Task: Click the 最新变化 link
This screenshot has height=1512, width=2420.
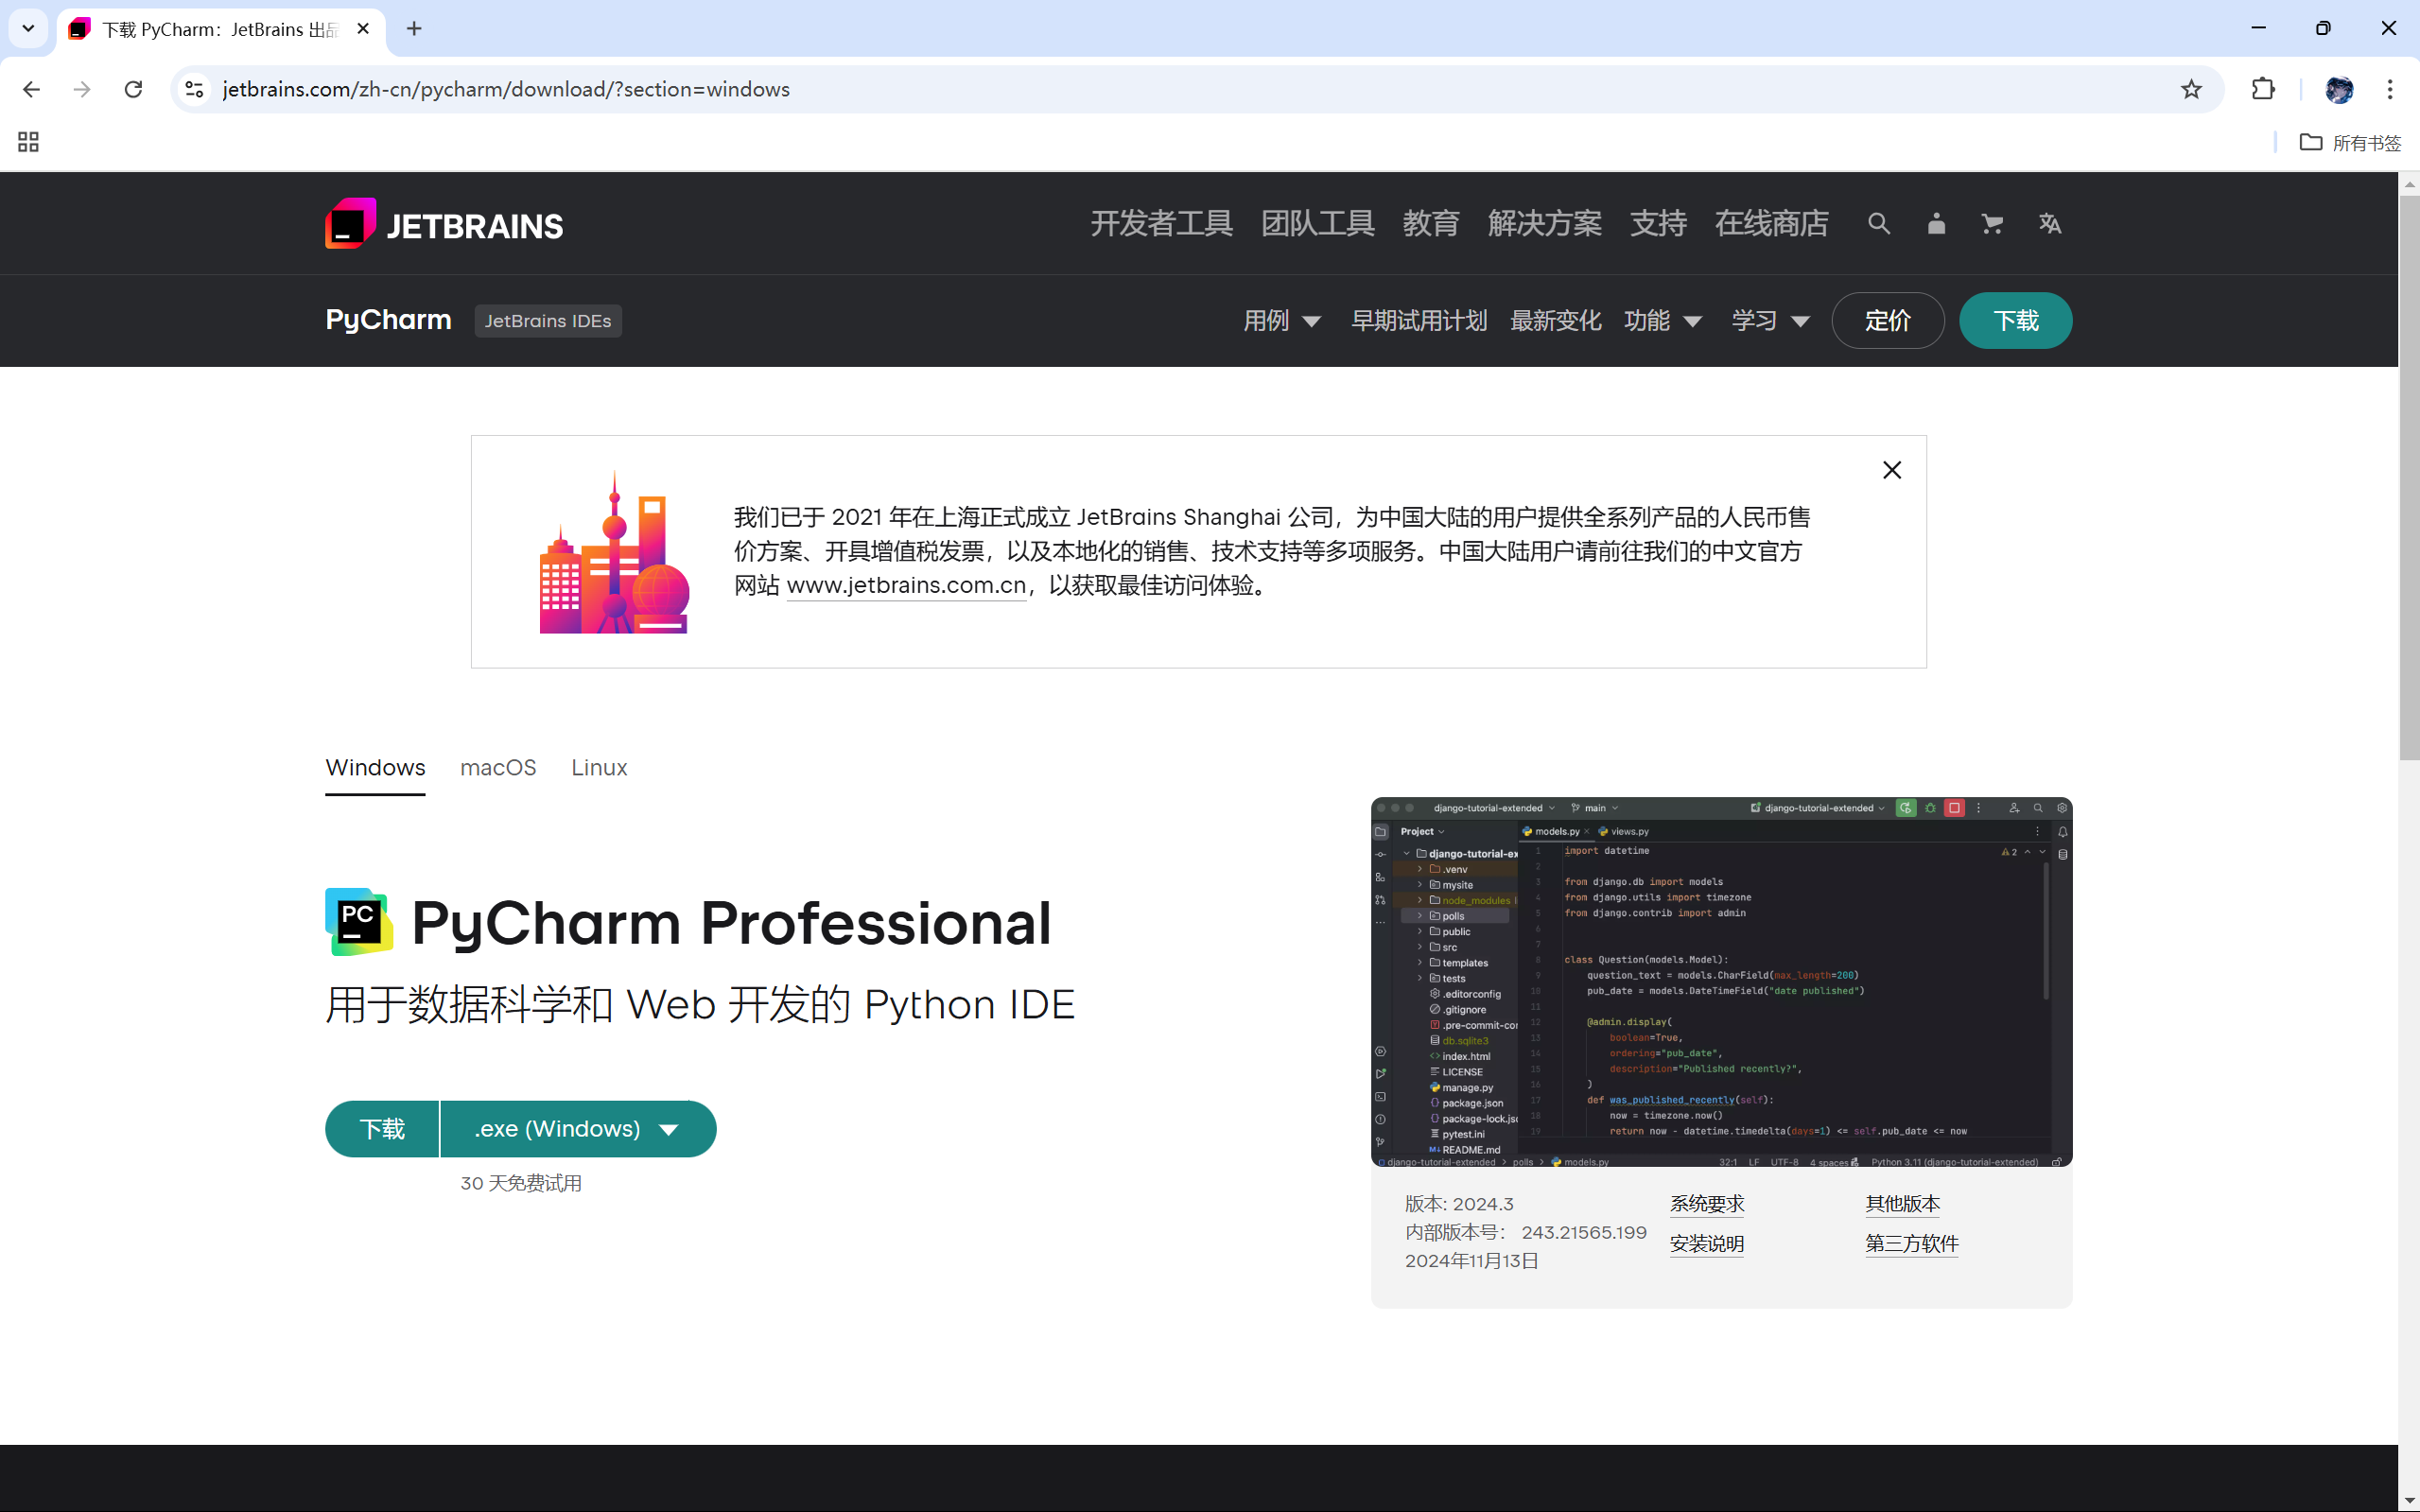Action: [x=1555, y=321]
